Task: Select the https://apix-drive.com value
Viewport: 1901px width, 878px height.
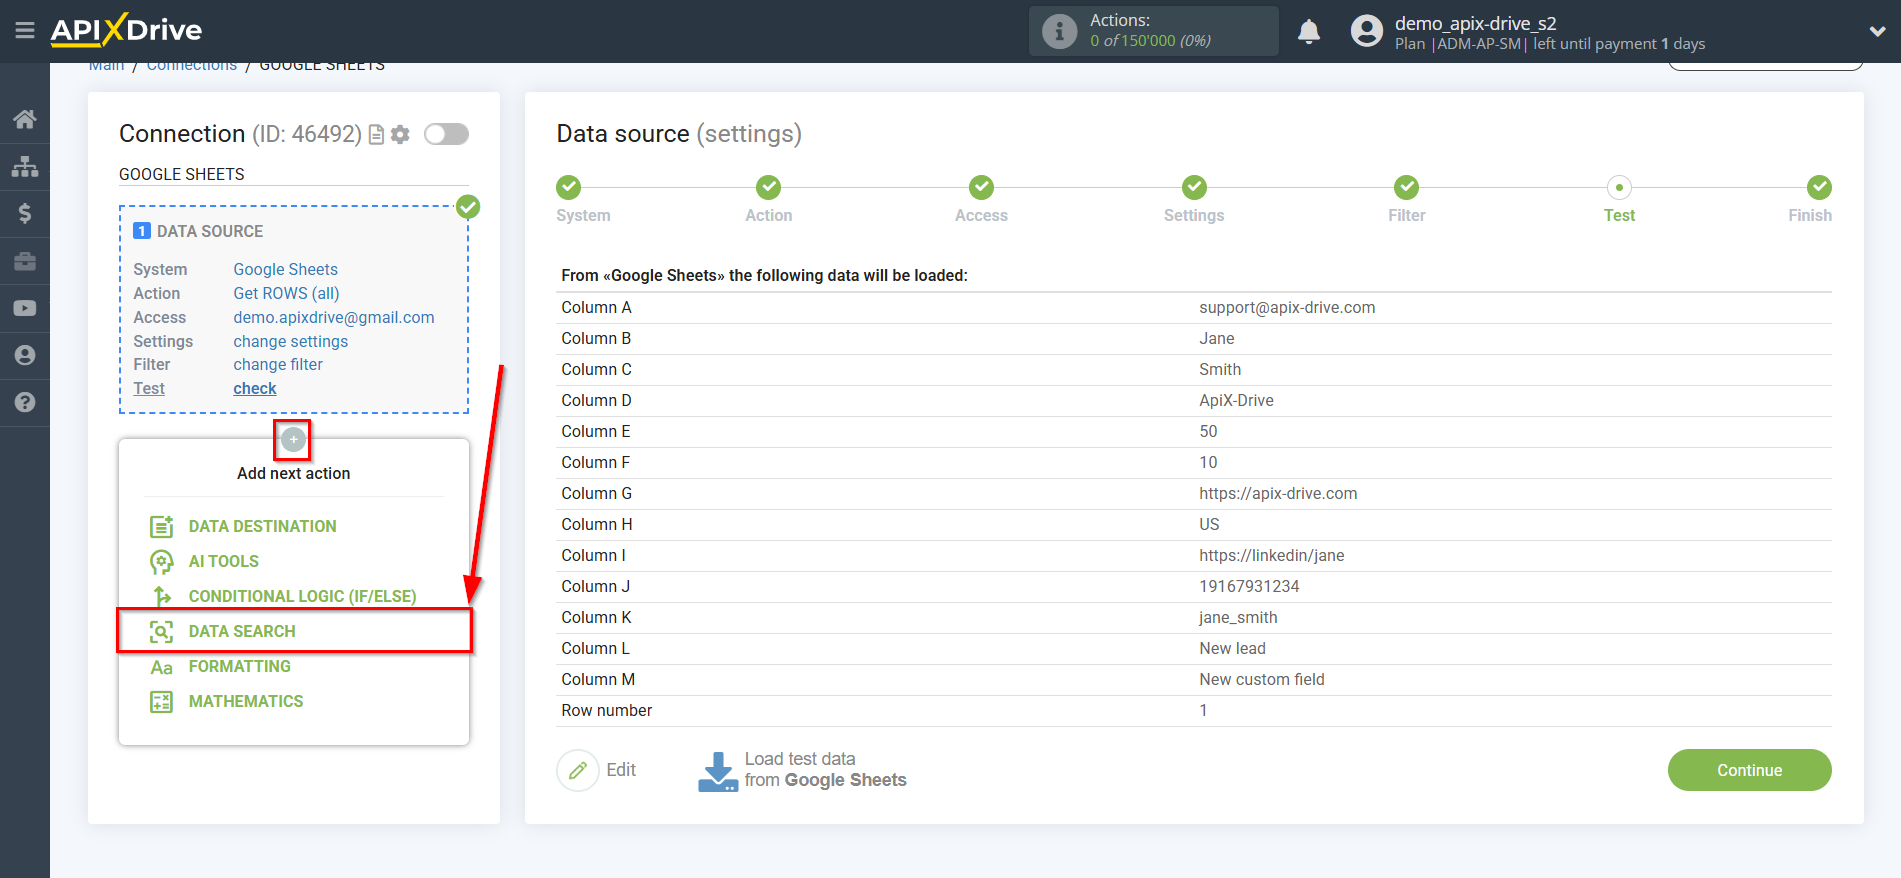Action: click(1278, 494)
